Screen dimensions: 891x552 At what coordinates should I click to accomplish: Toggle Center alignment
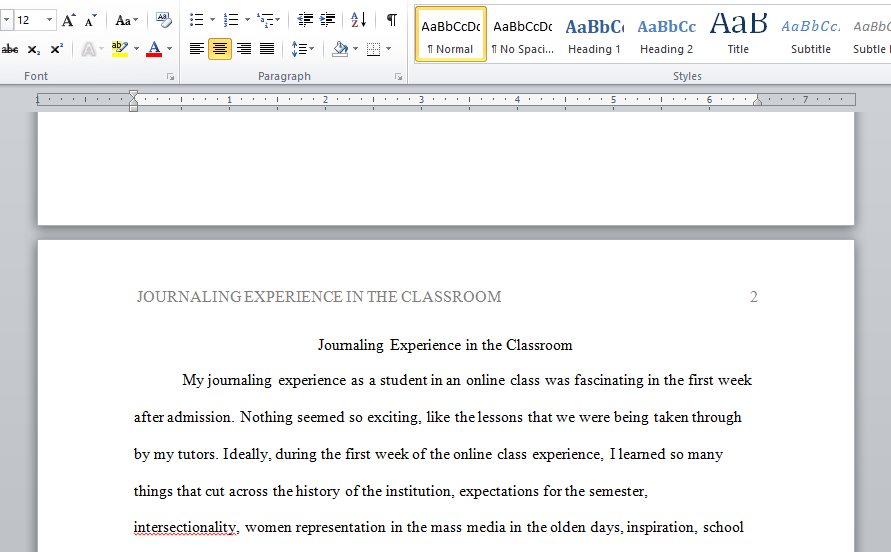(220, 49)
